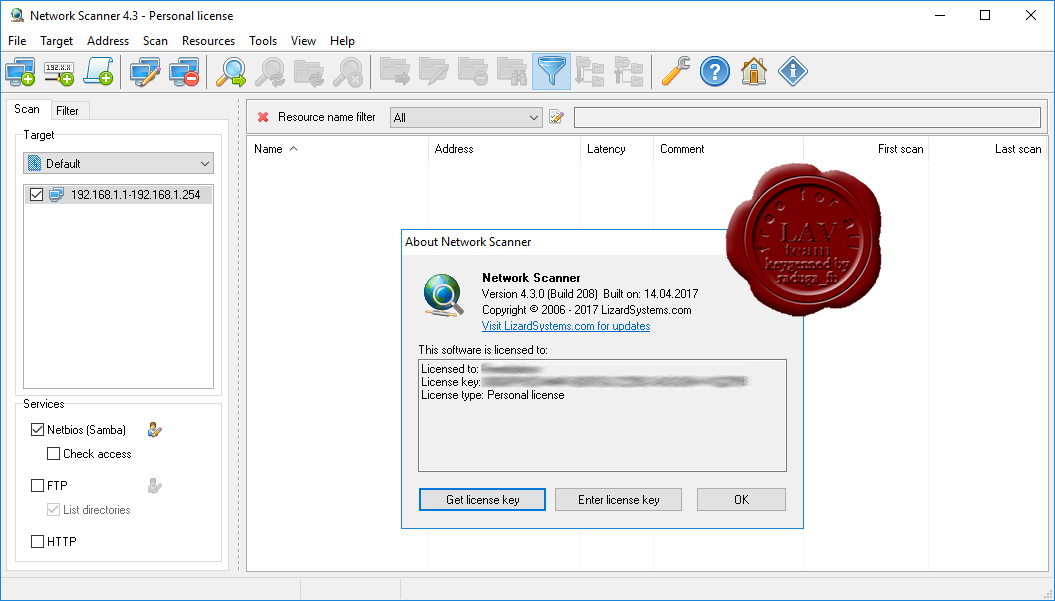1055x601 pixels.
Task: Switch to the Filter tab
Action: 67,111
